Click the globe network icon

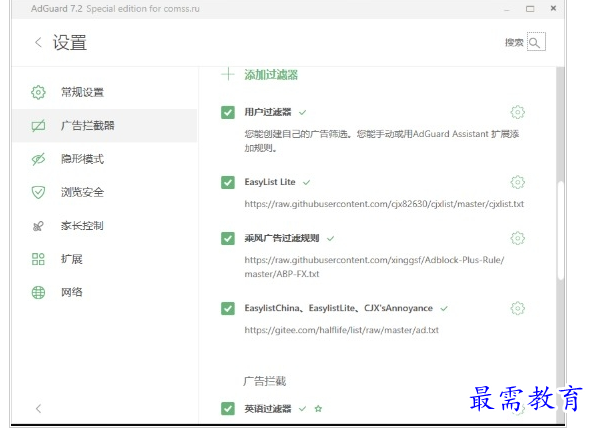pos(38,292)
